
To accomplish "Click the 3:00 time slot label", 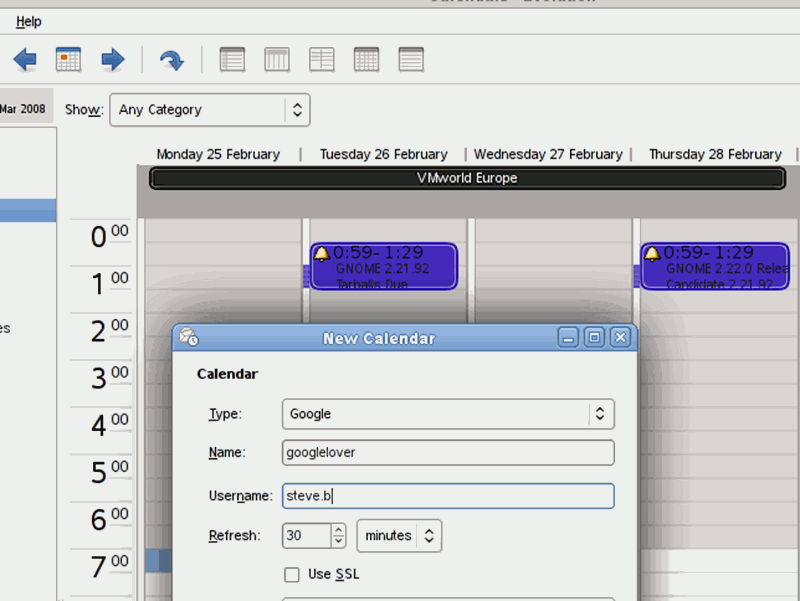I will coord(110,378).
